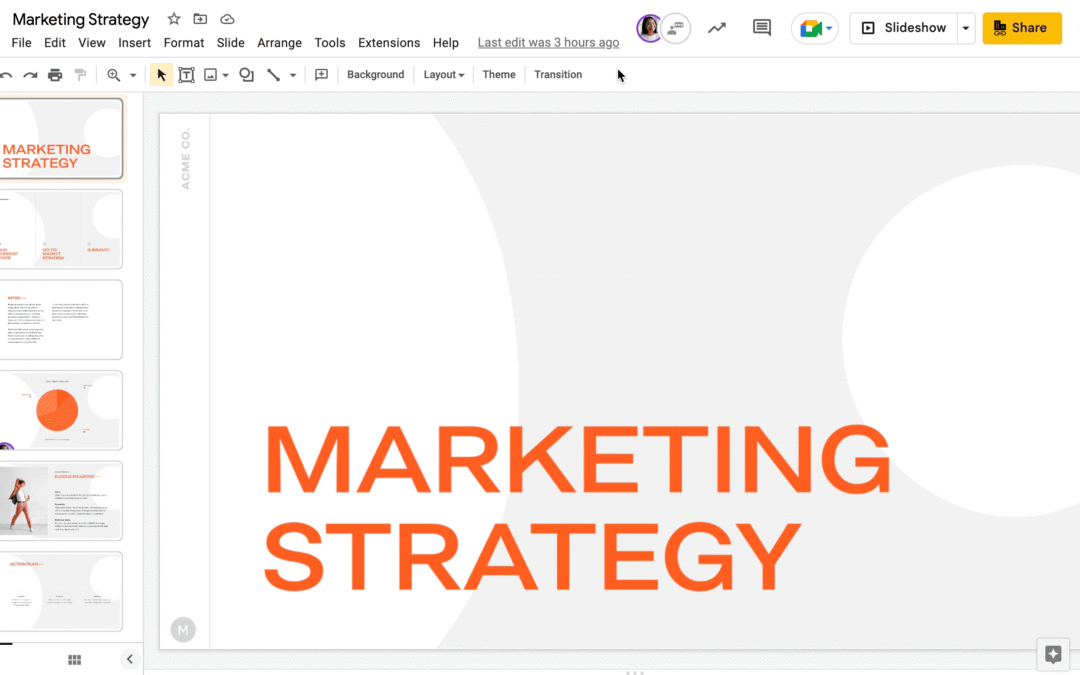Click the Redo arrow
Image resolution: width=1080 pixels, height=675 pixels.
30,75
